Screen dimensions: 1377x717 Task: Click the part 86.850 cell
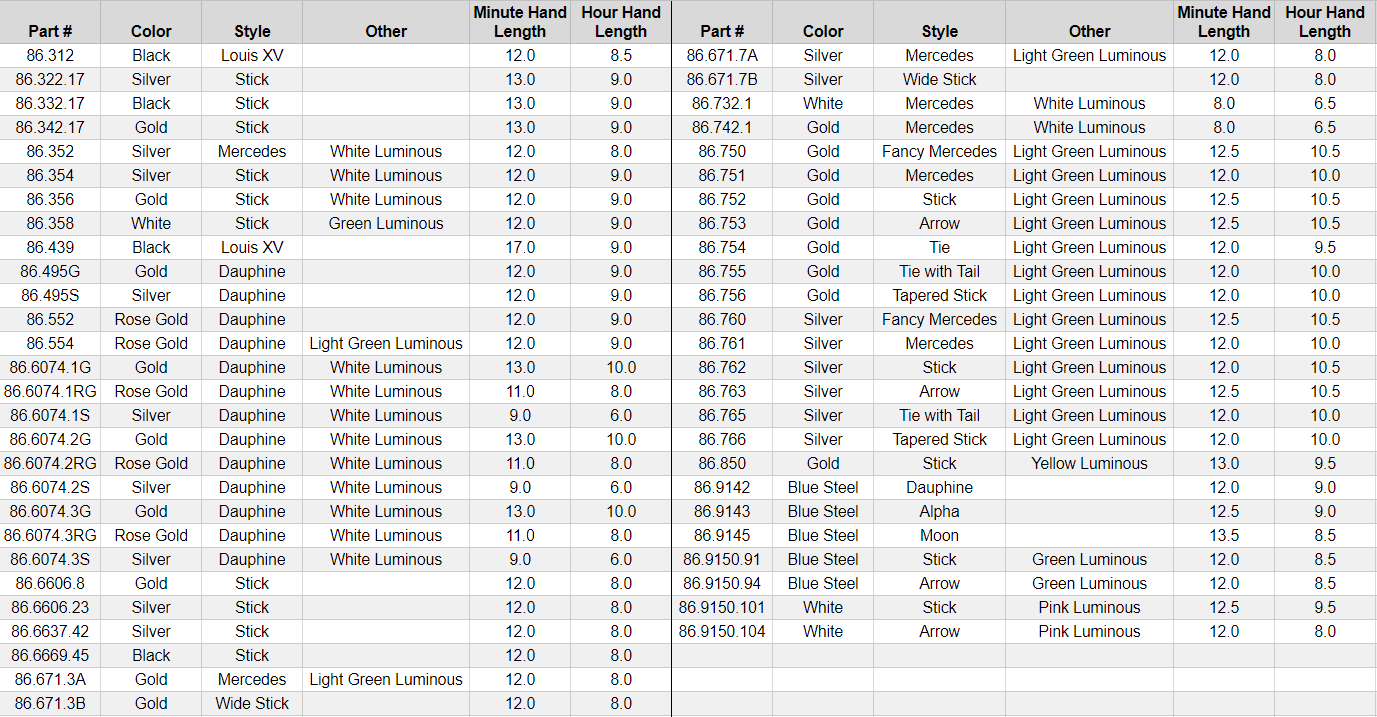[x=722, y=464]
